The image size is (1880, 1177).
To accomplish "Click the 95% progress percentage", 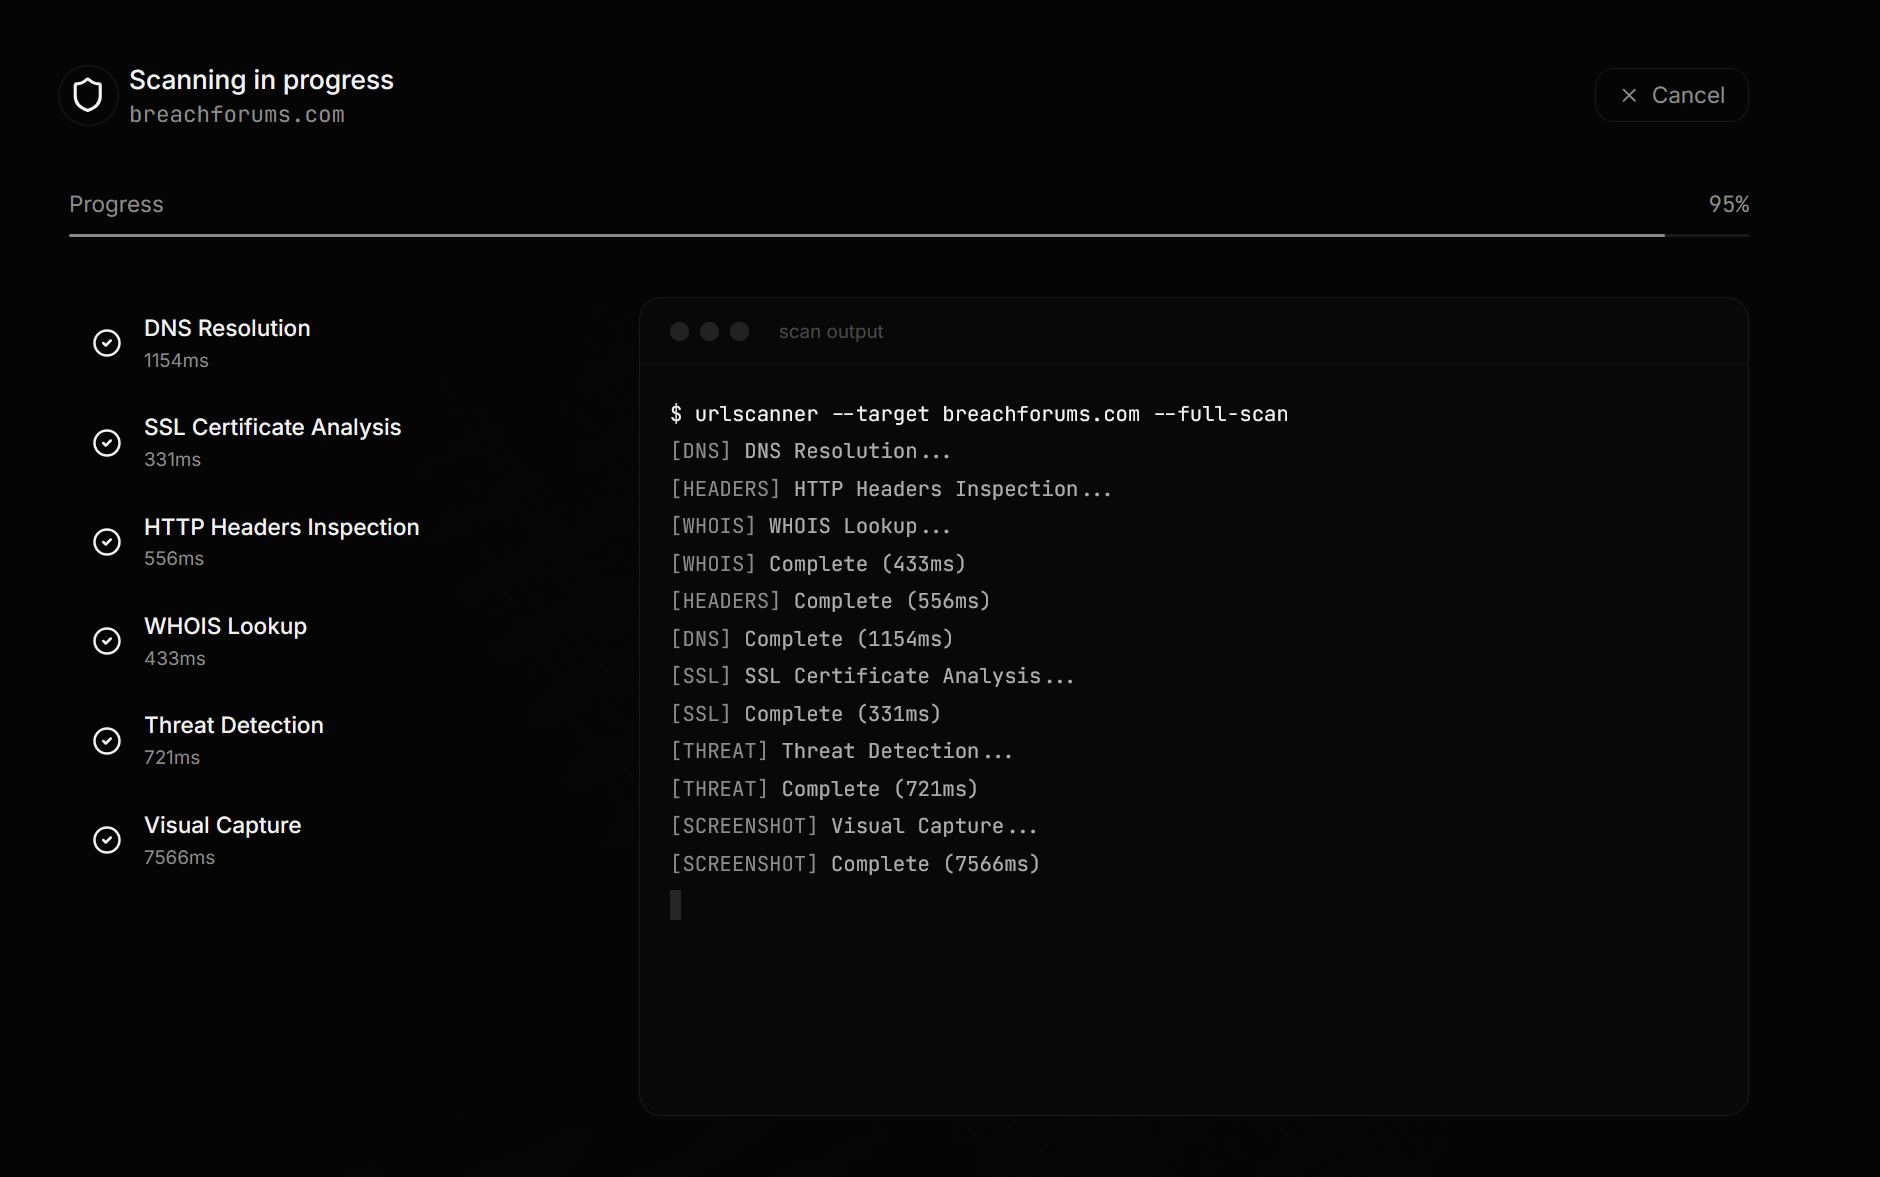I will [1728, 204].
